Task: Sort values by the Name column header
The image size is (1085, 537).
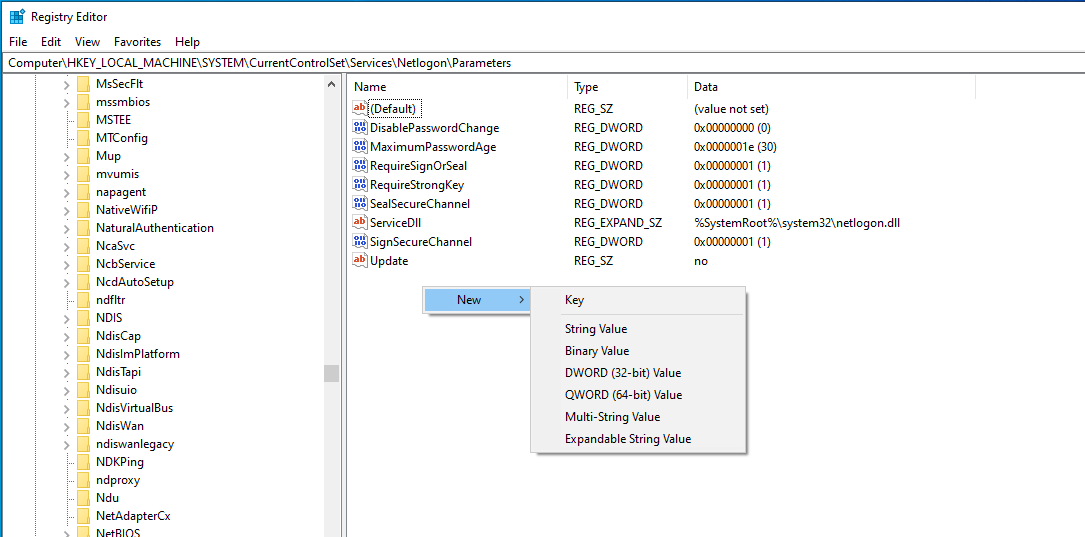Action: (458, 87)
